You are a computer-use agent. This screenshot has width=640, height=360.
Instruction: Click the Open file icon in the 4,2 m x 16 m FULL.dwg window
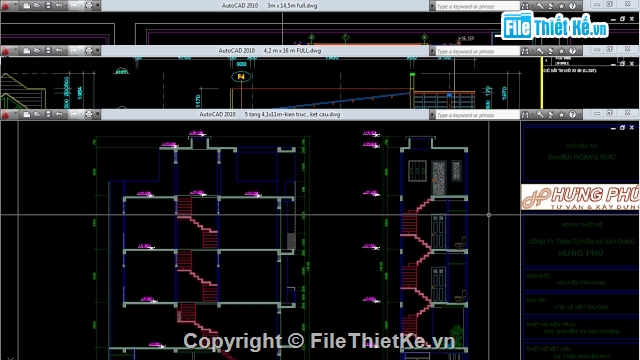point(37,50)
